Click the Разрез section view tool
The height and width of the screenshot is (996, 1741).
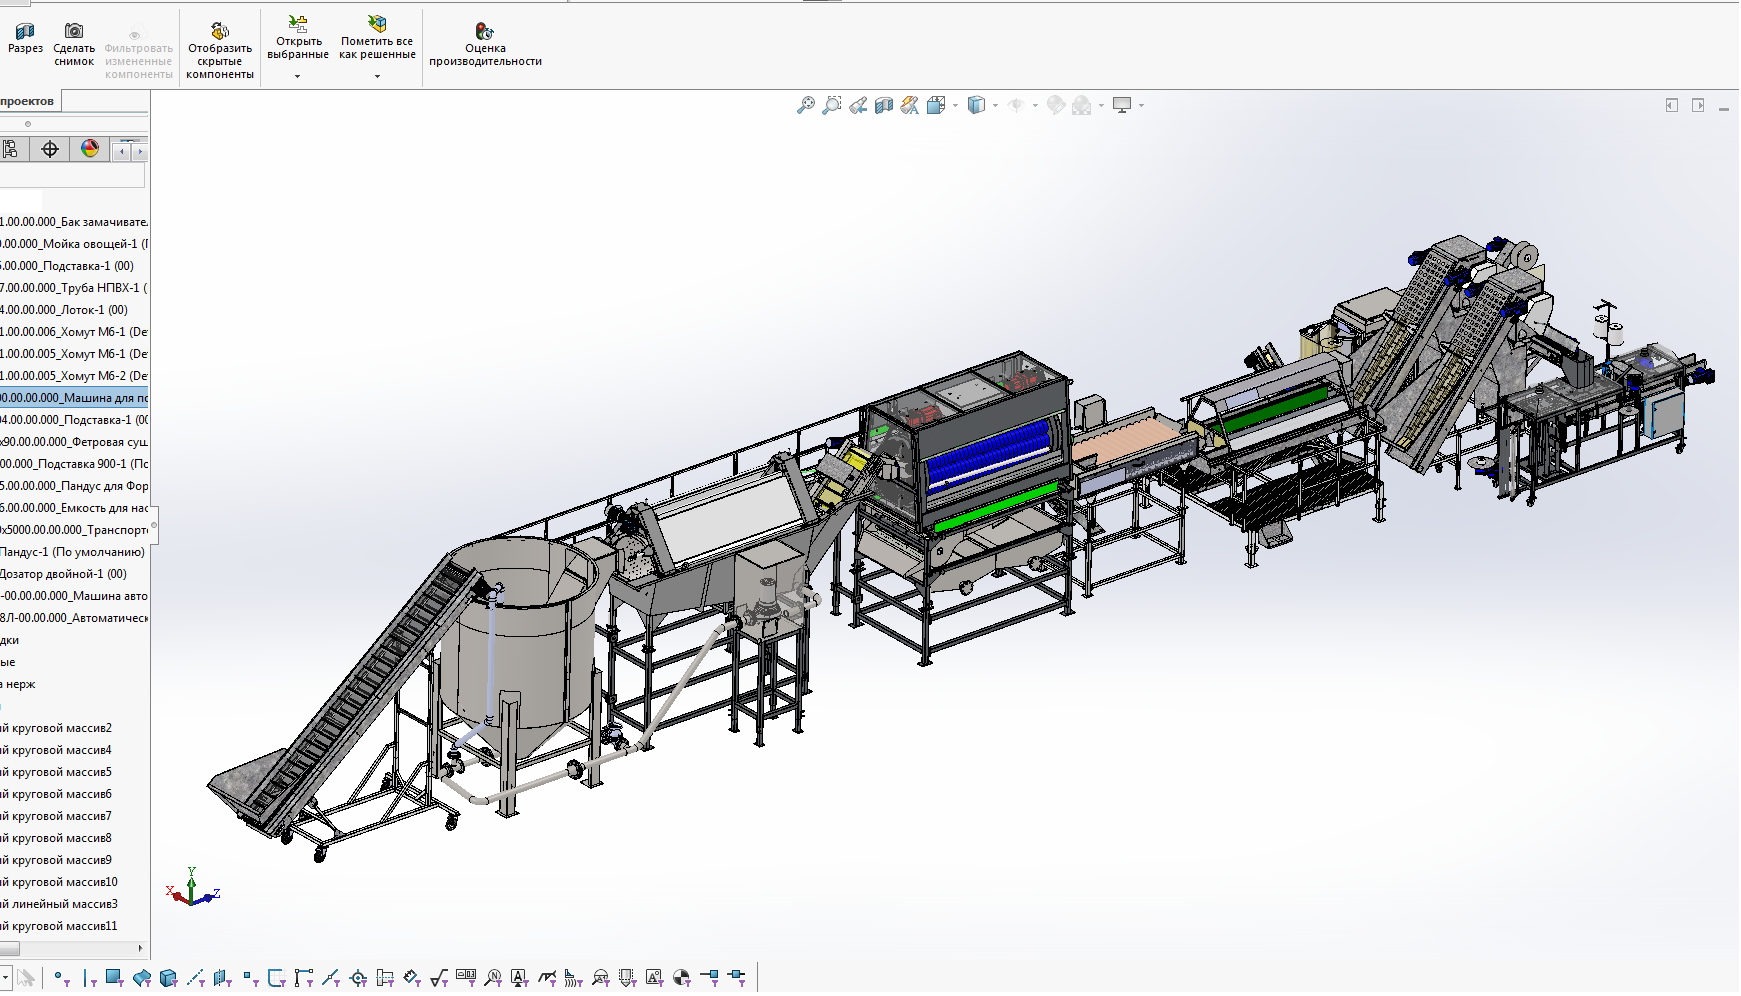tap(25, 39)
